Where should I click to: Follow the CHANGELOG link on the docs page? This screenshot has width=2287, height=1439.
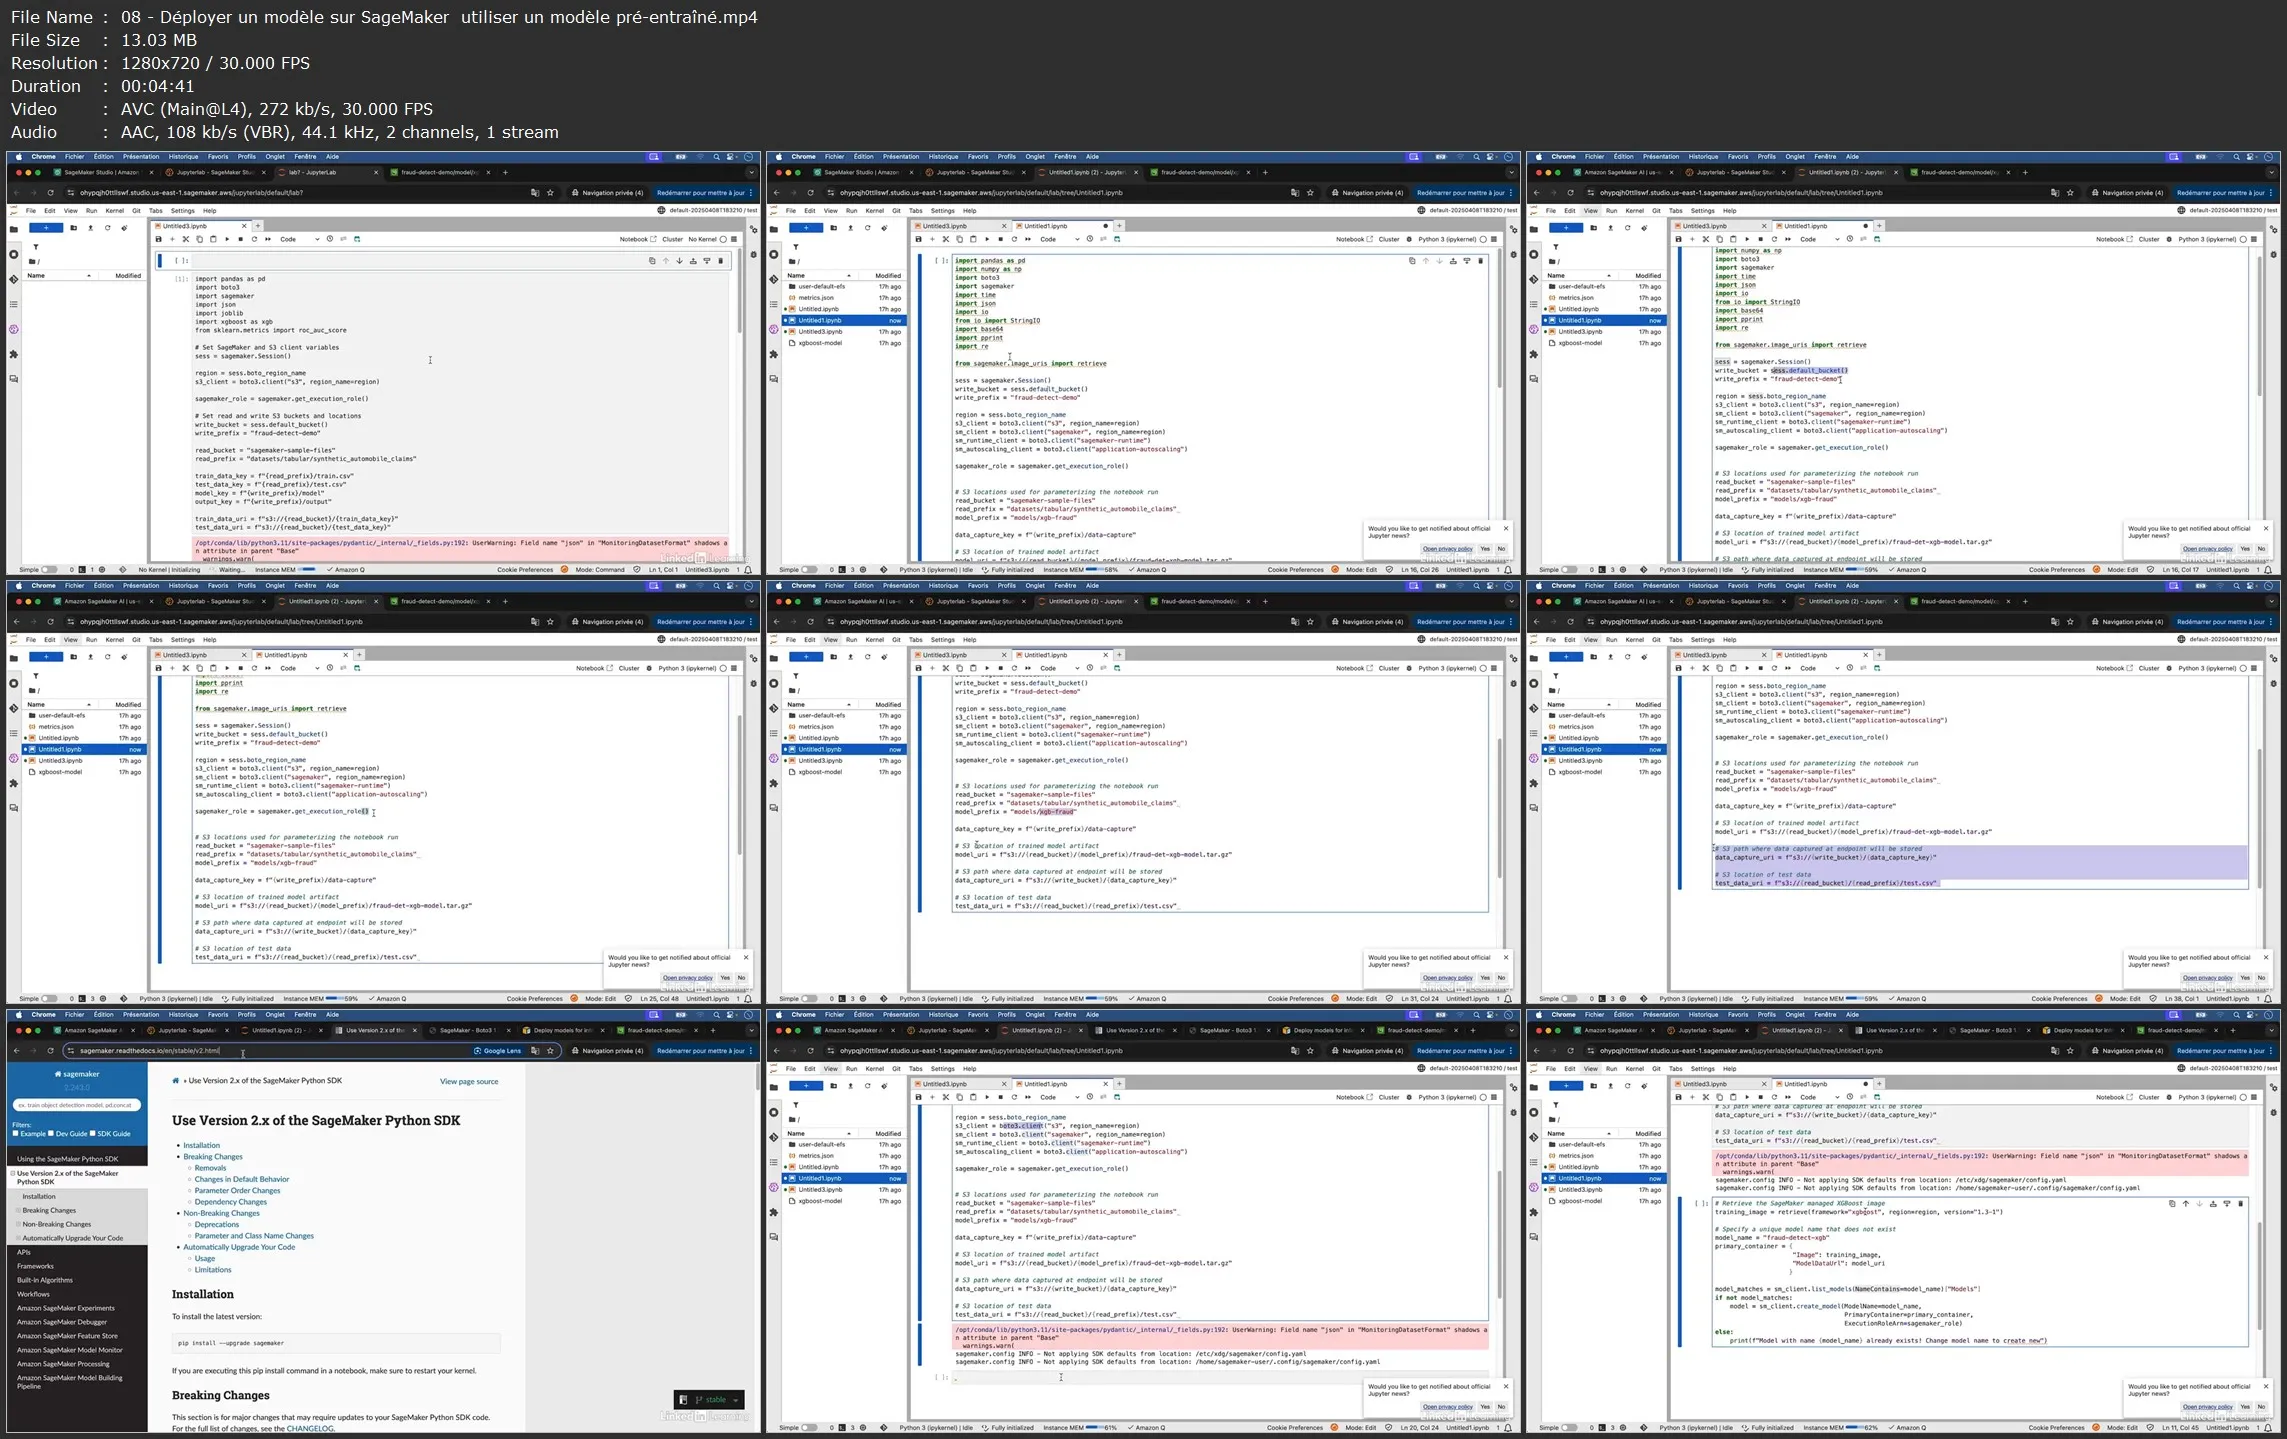[x=310, y=1428]
